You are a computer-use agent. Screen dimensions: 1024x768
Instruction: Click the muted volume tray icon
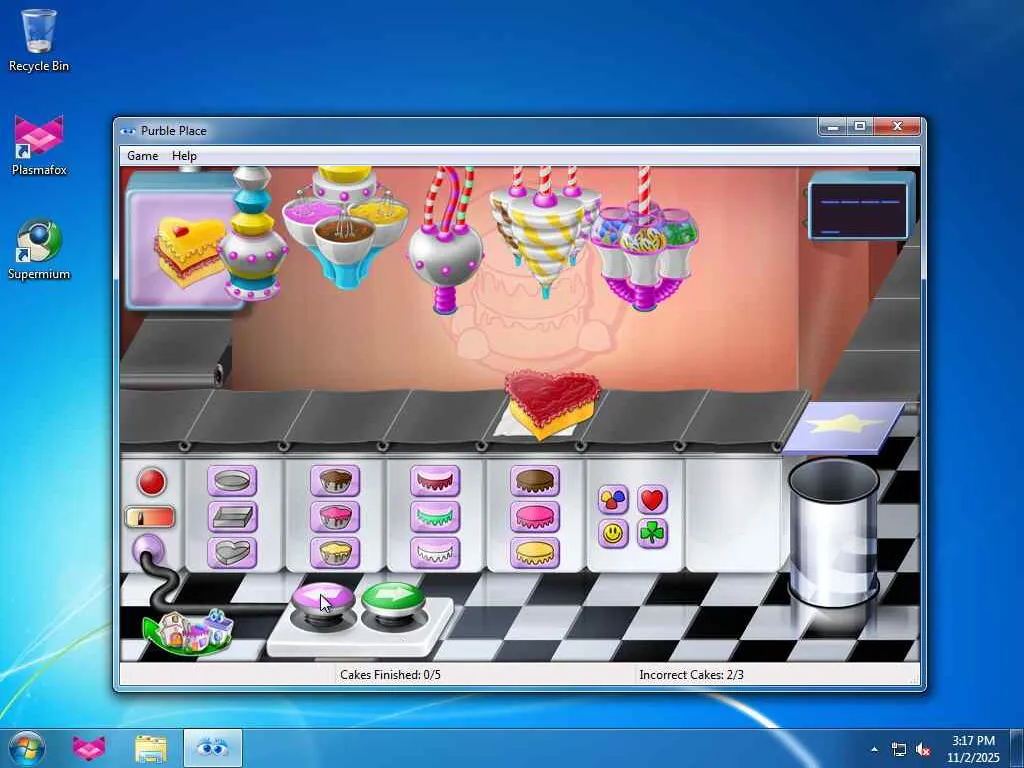point(923,750)
